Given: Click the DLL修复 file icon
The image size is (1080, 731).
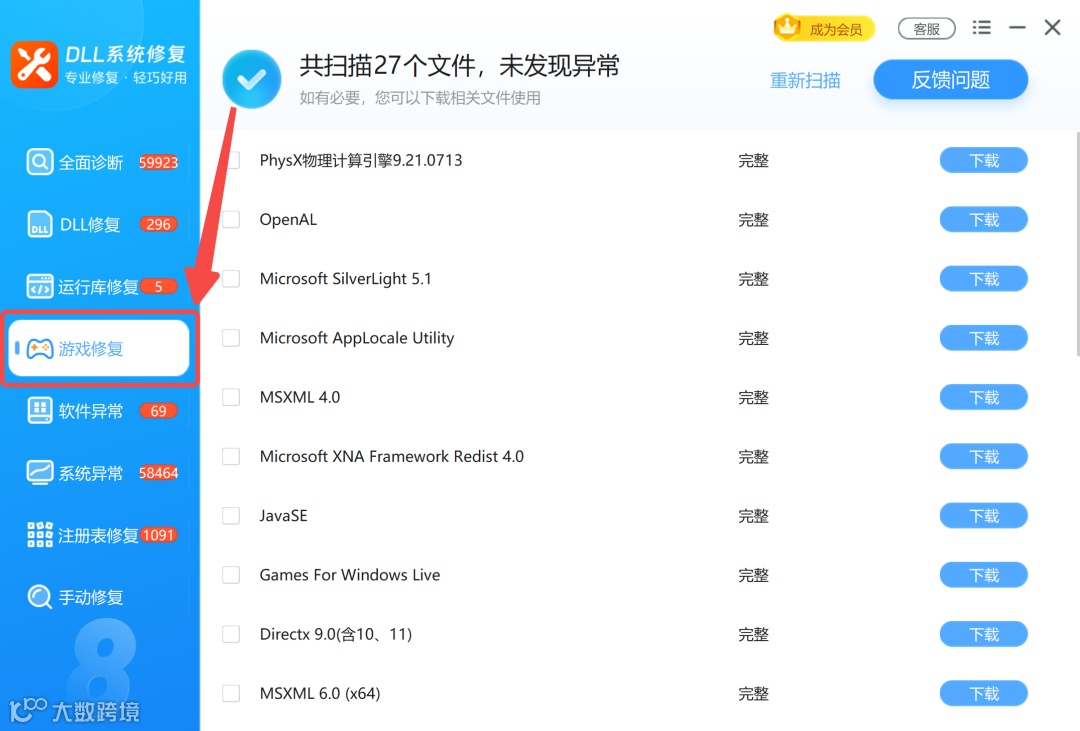Looking at the screenshot, I should click(39, 225).
